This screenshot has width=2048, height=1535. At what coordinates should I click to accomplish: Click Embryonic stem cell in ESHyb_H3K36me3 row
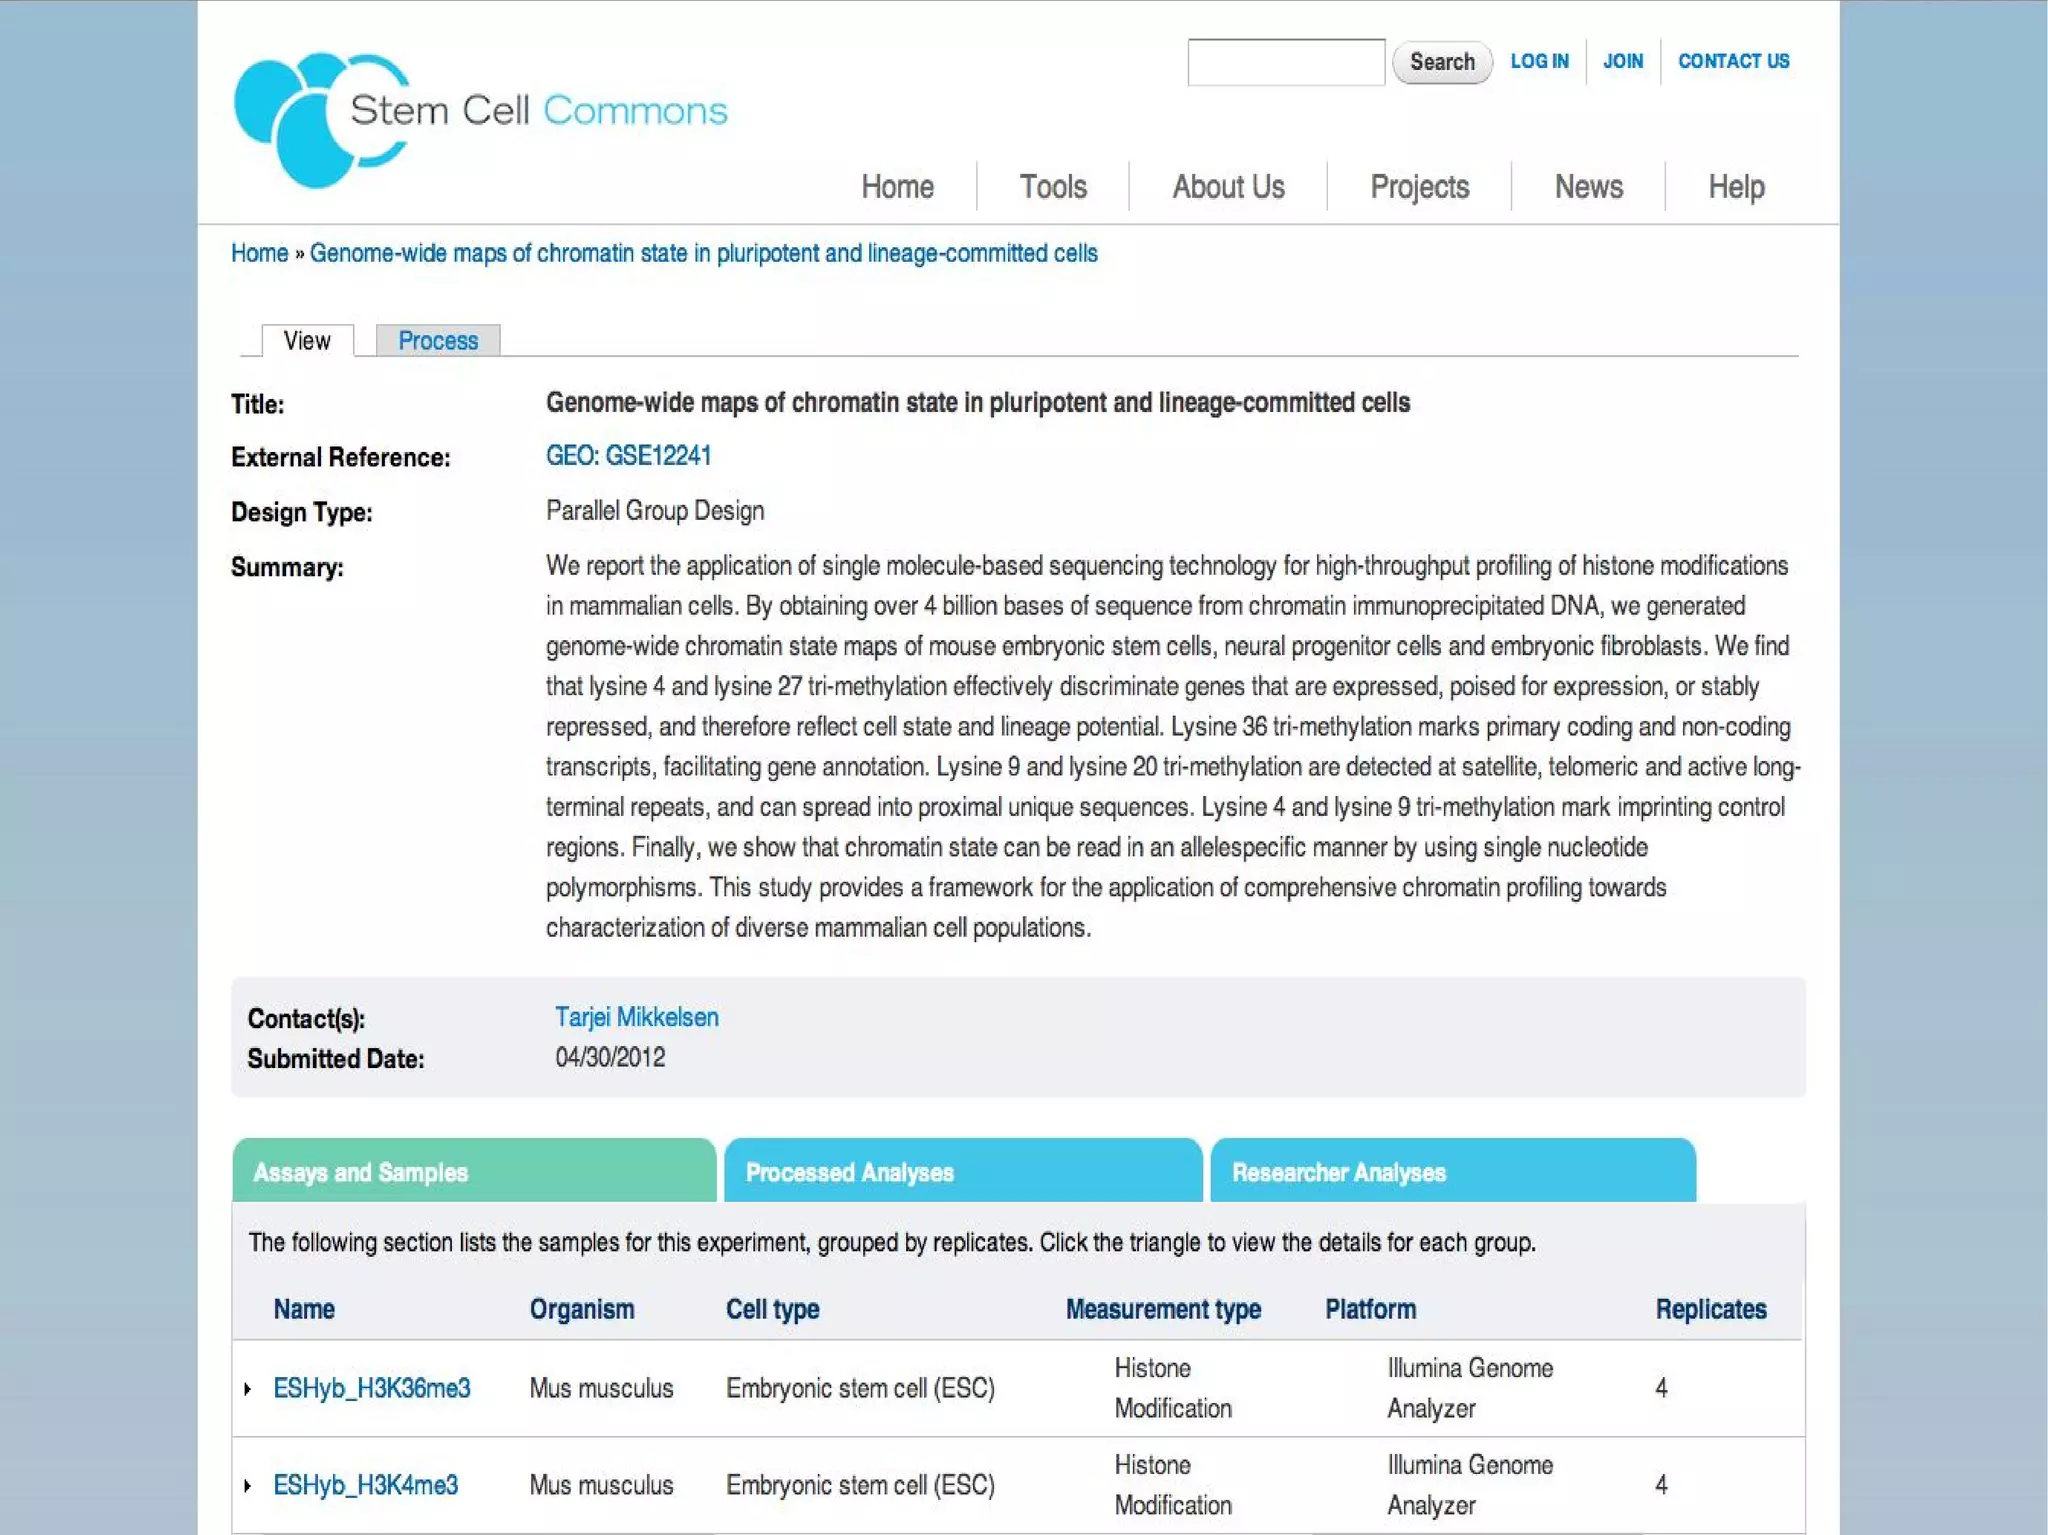[860, 1388]
